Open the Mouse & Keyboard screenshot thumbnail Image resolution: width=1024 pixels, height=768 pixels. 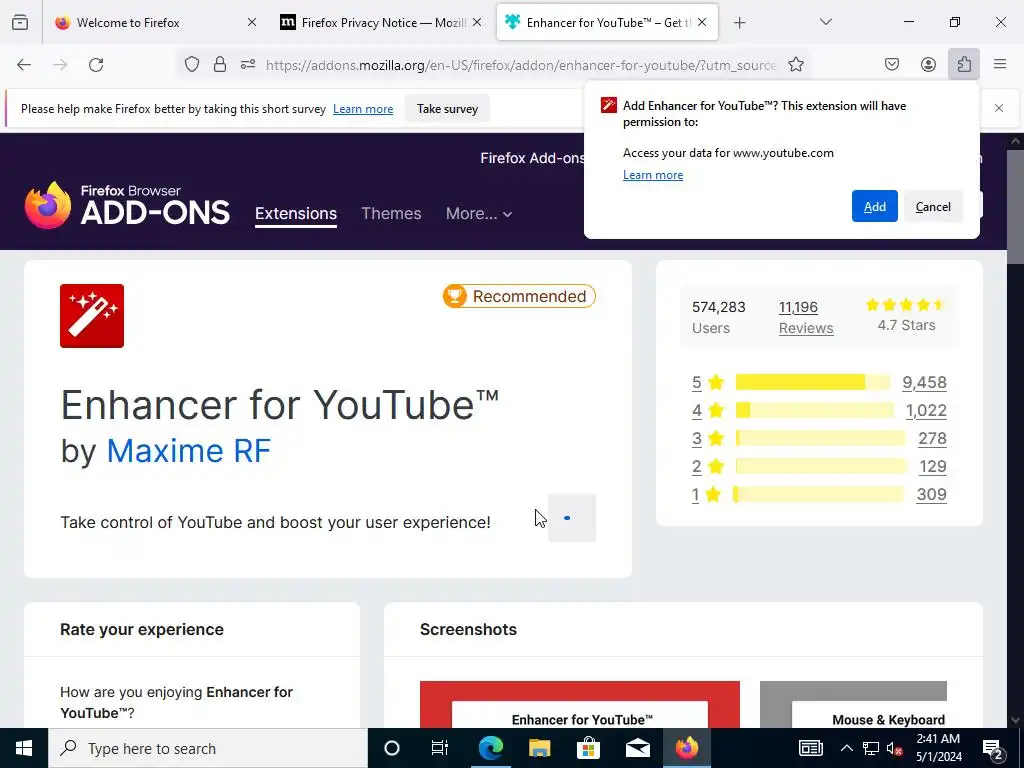pyautogui.click(x=854, y=705)
